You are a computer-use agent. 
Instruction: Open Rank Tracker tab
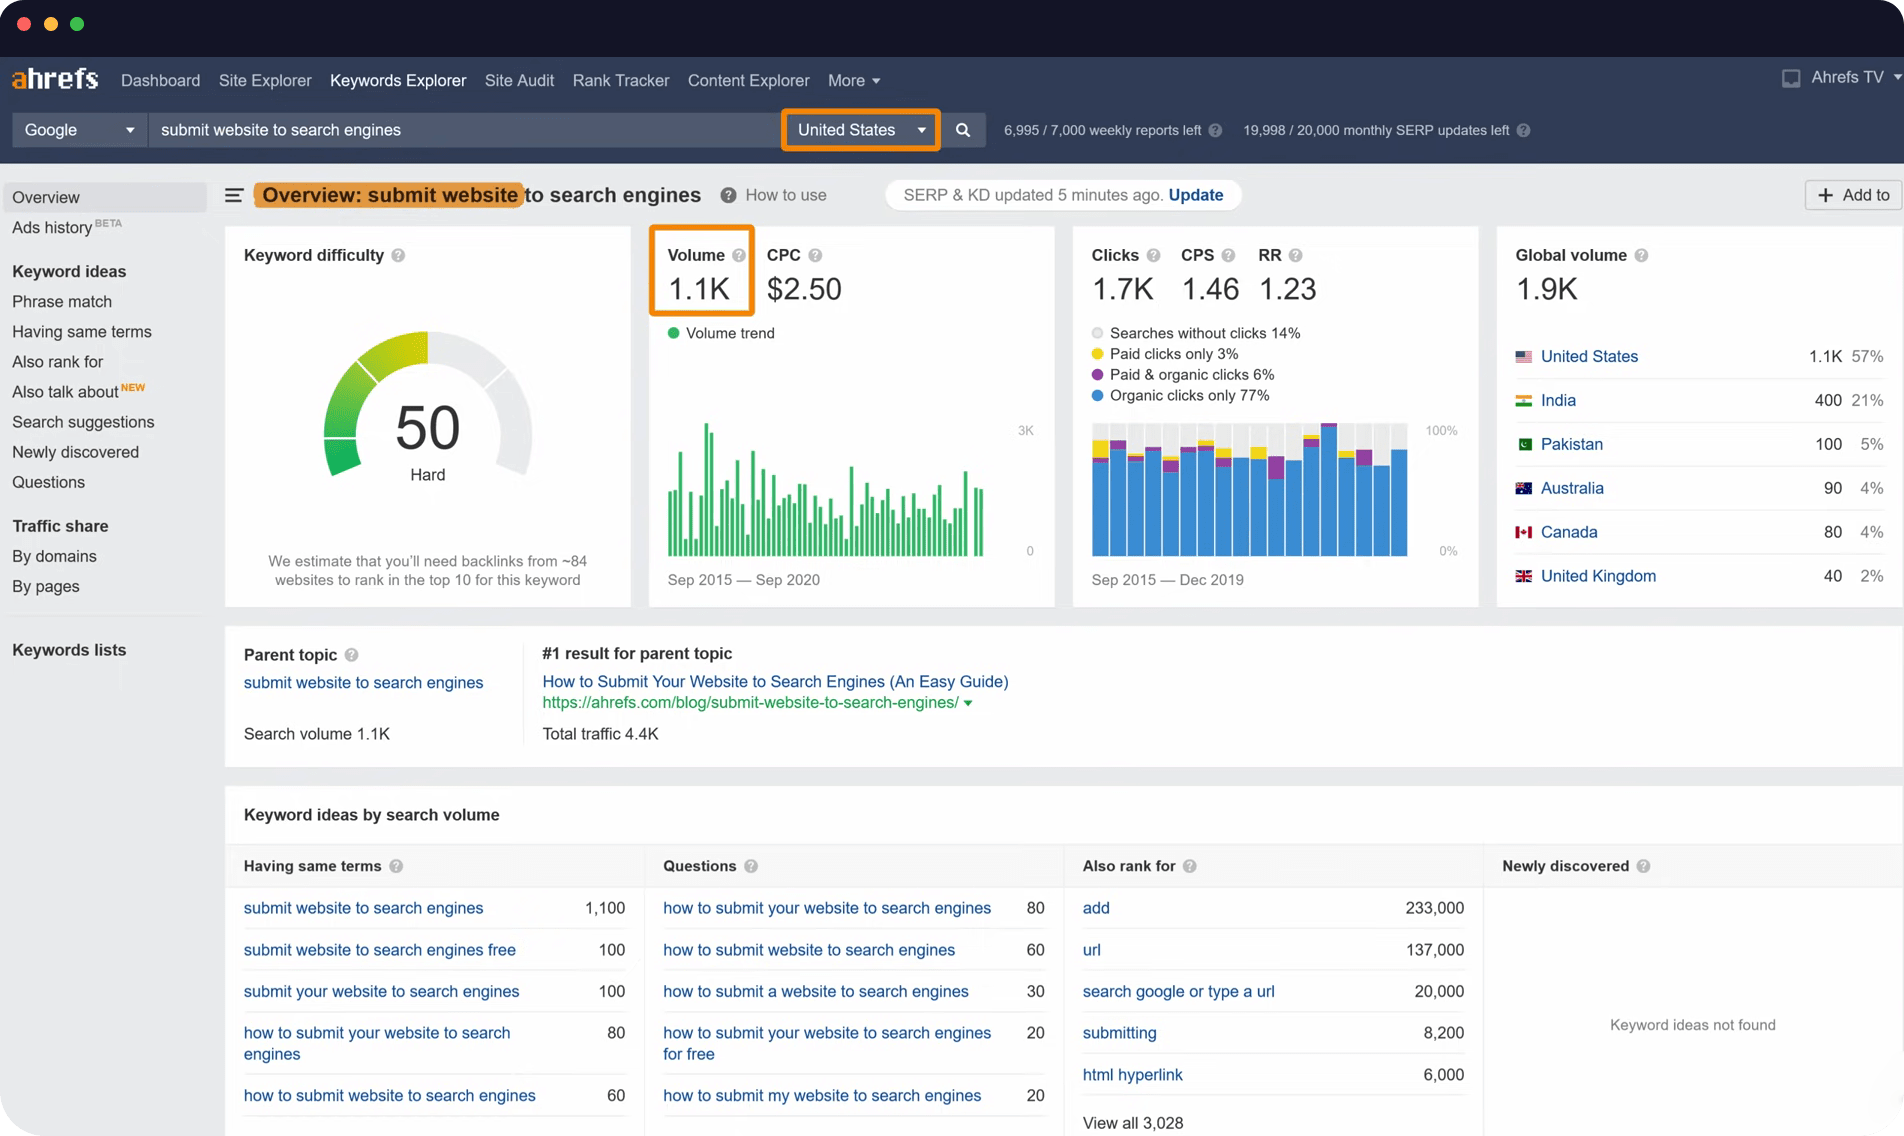[x=621, y=80]
